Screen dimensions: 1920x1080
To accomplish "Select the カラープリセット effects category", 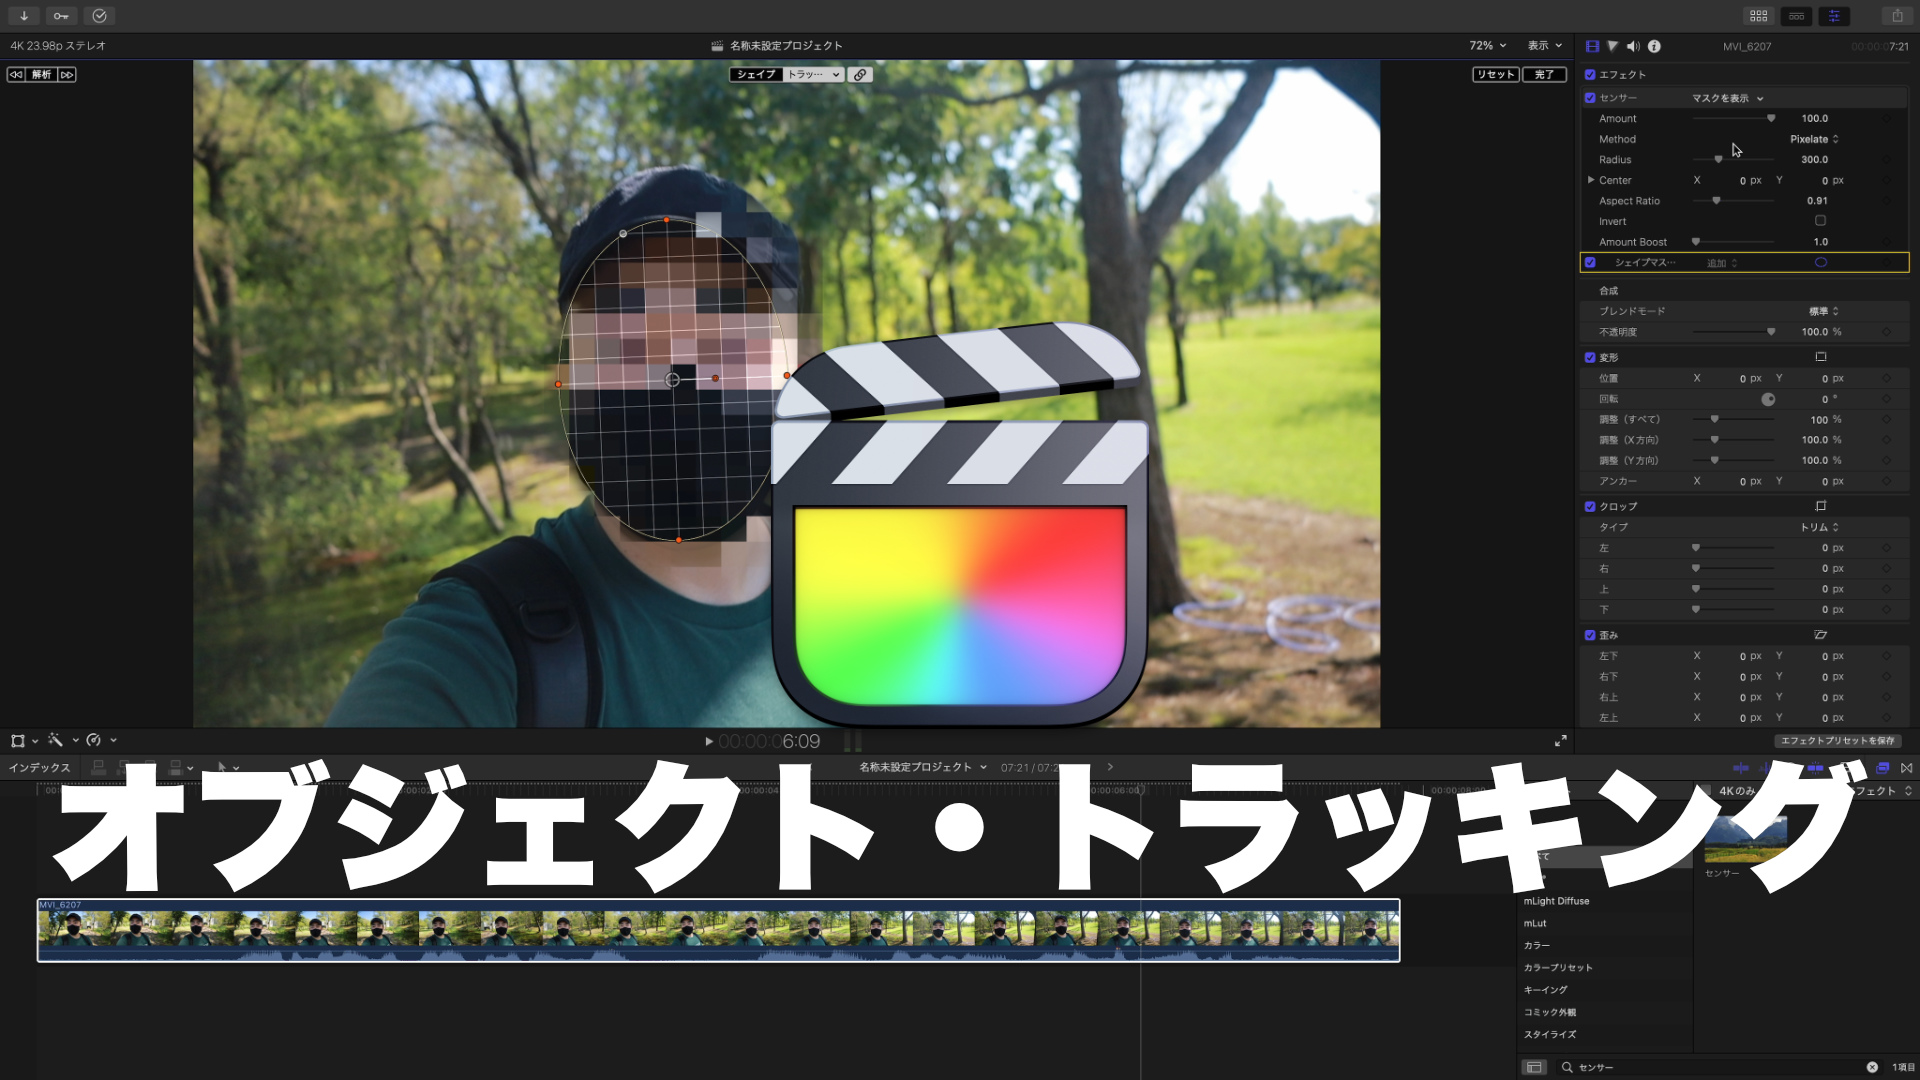I will coord(1558,968).
